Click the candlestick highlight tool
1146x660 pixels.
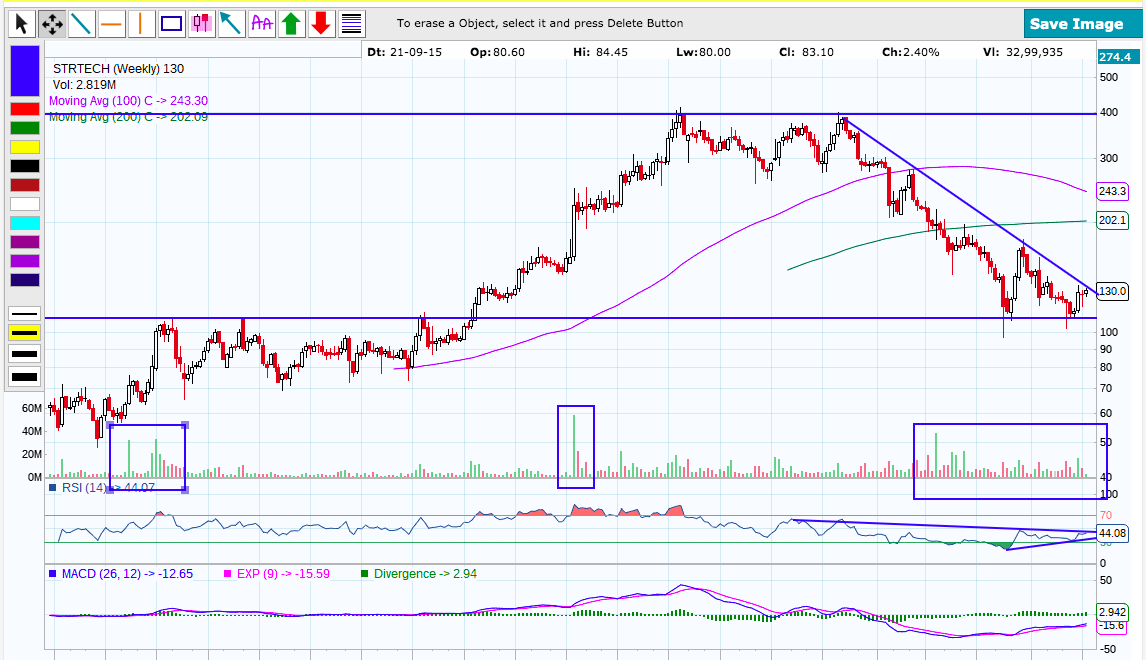pyautogui.click(x=201, y=24)
